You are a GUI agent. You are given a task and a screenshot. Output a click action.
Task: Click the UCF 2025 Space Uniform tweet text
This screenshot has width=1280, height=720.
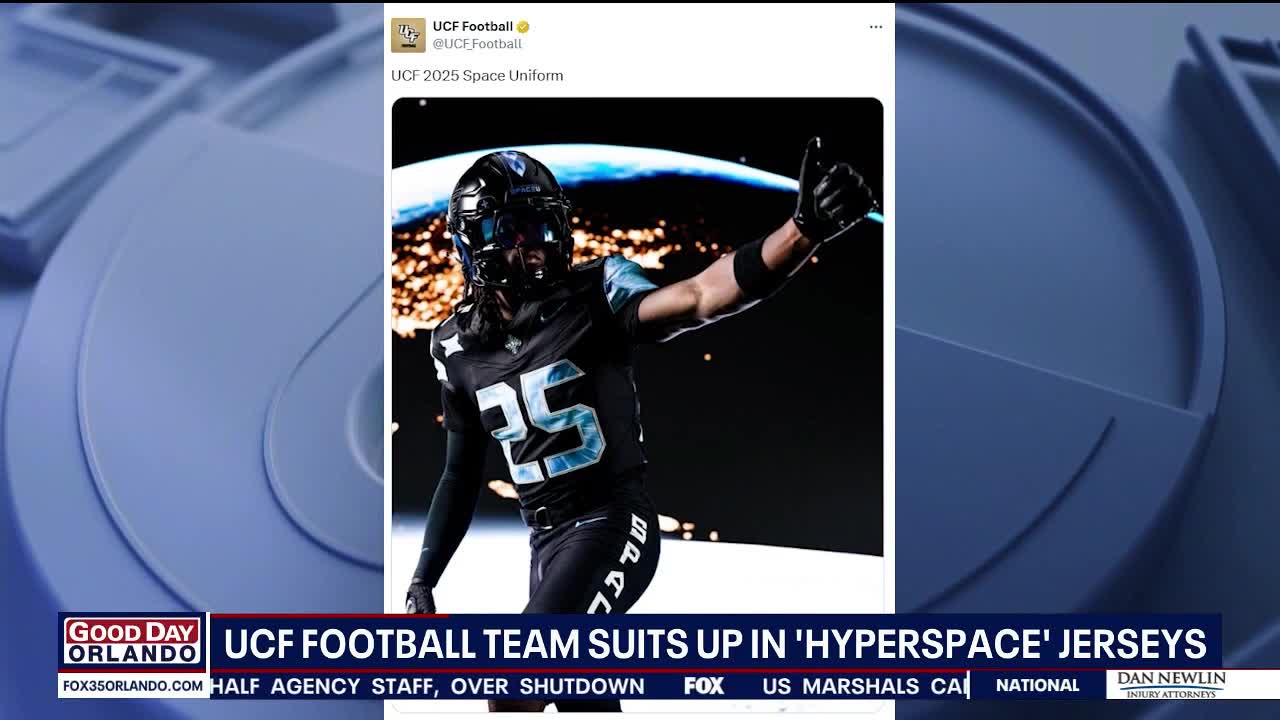477,75
